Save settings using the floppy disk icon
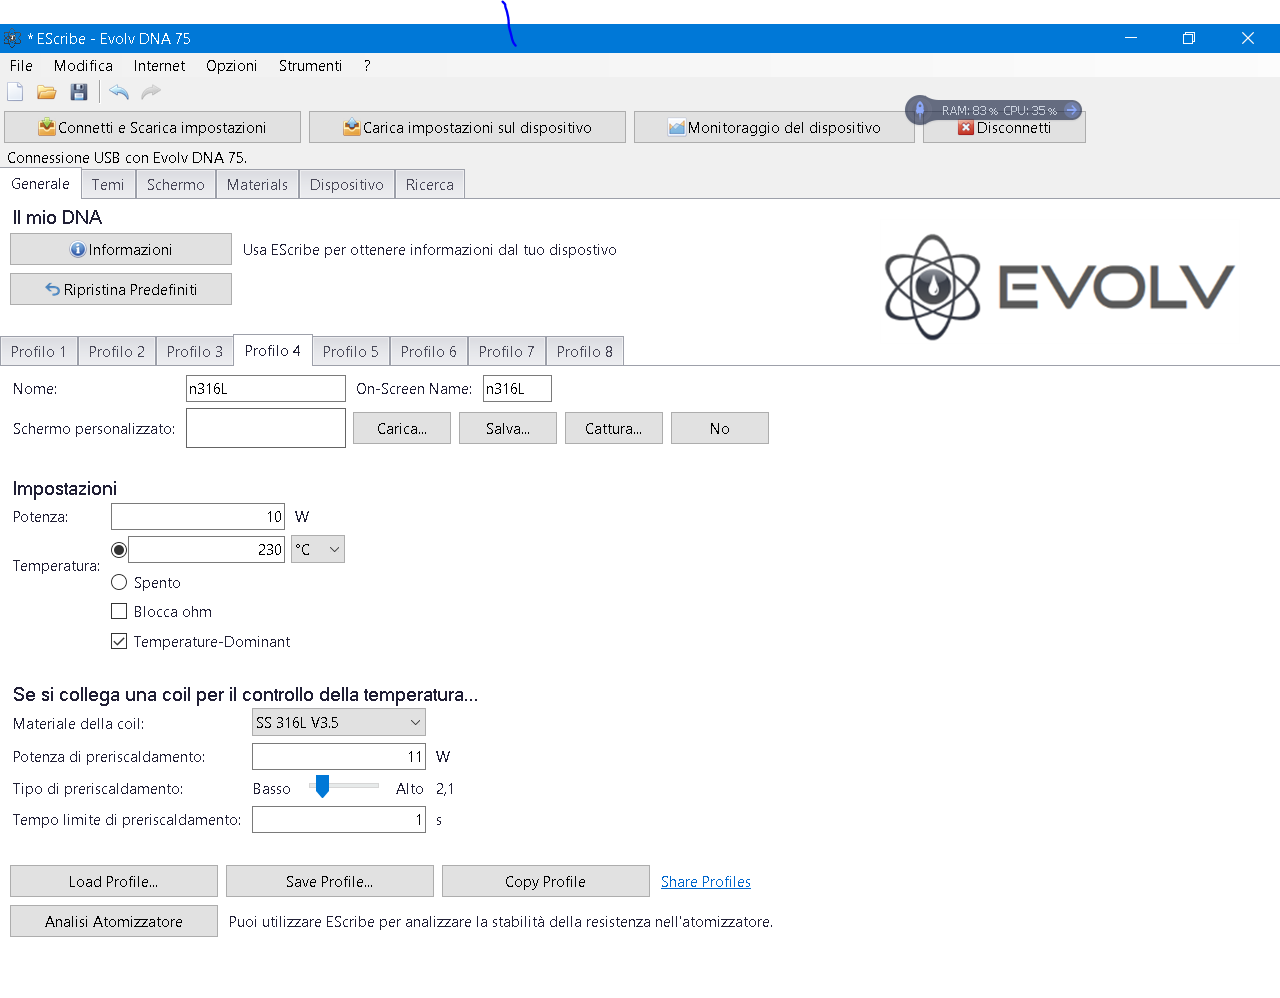Image resolution: width=1280 pixels, height=998 pixels. (79, 92)
